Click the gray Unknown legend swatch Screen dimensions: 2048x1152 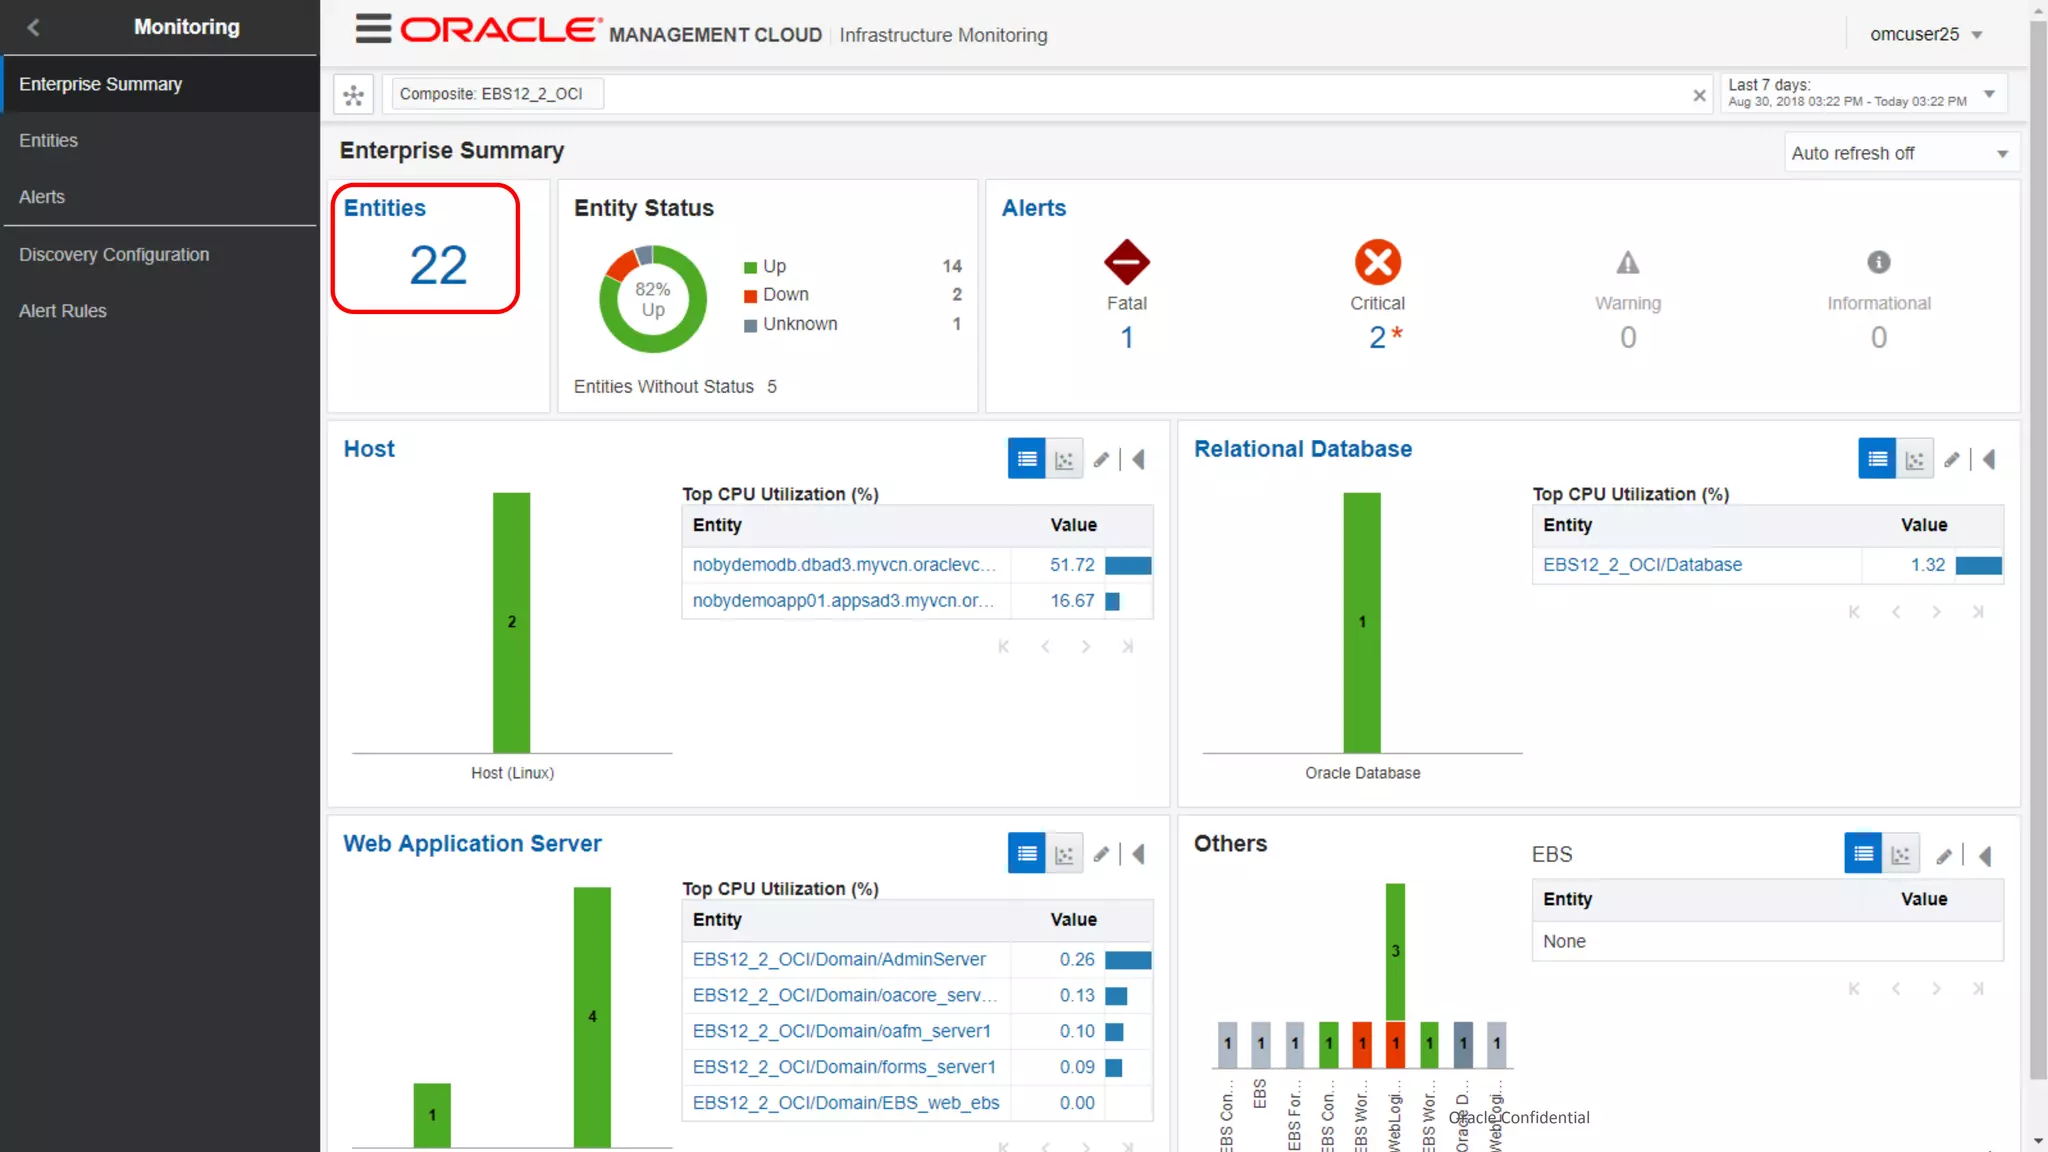click(750, 325)
